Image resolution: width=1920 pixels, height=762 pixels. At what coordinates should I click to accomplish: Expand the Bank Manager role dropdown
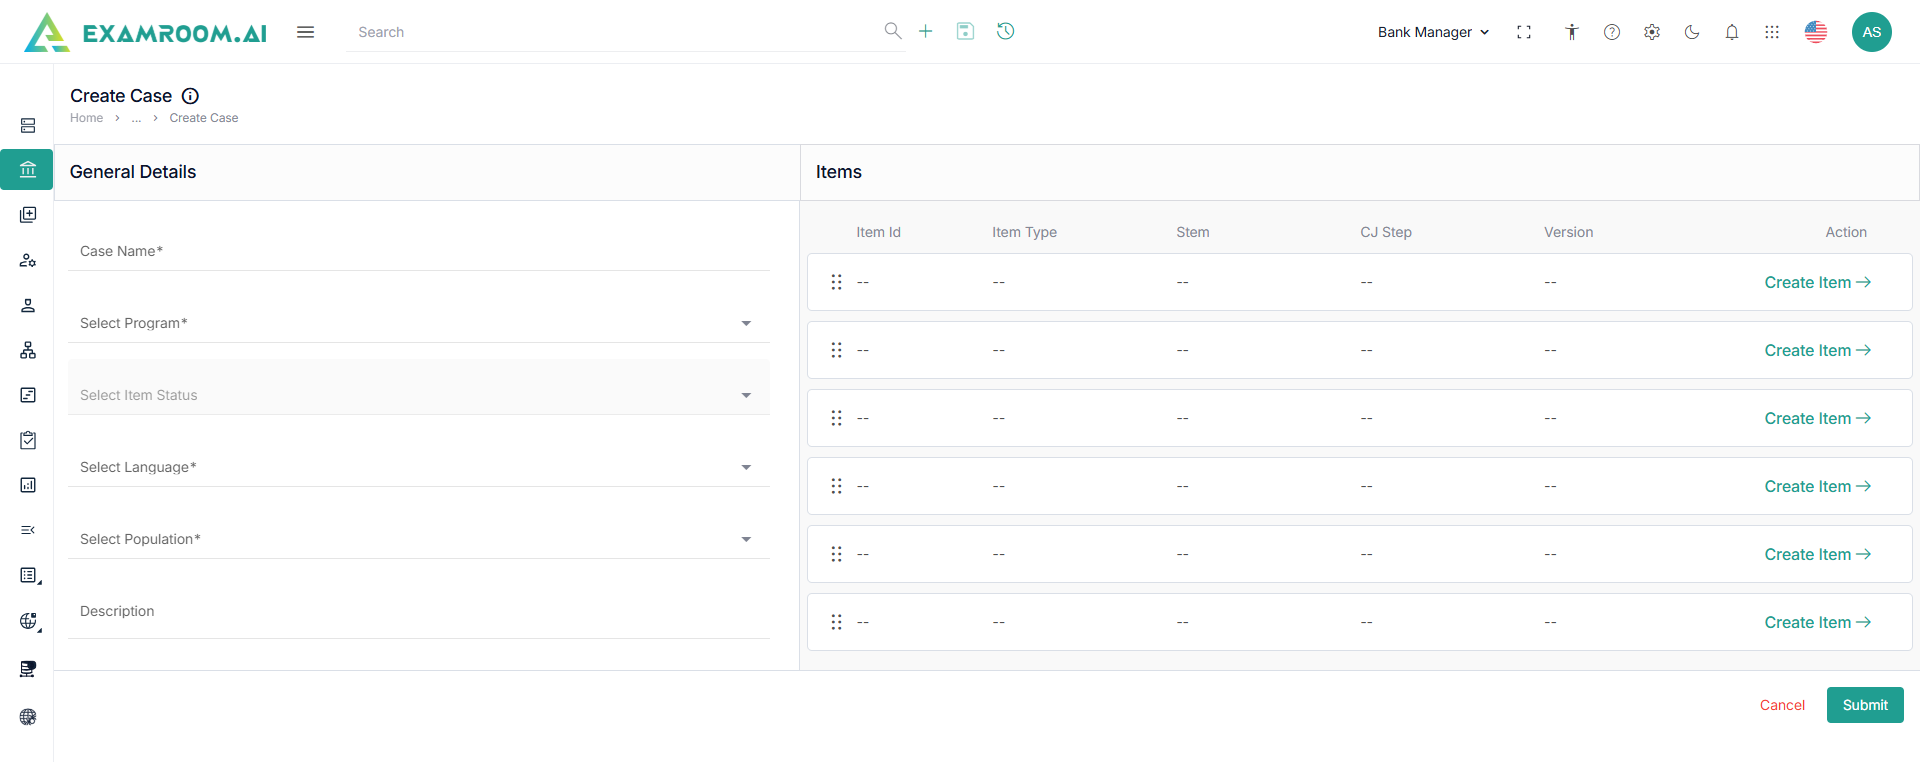(x=1433, y=32)
